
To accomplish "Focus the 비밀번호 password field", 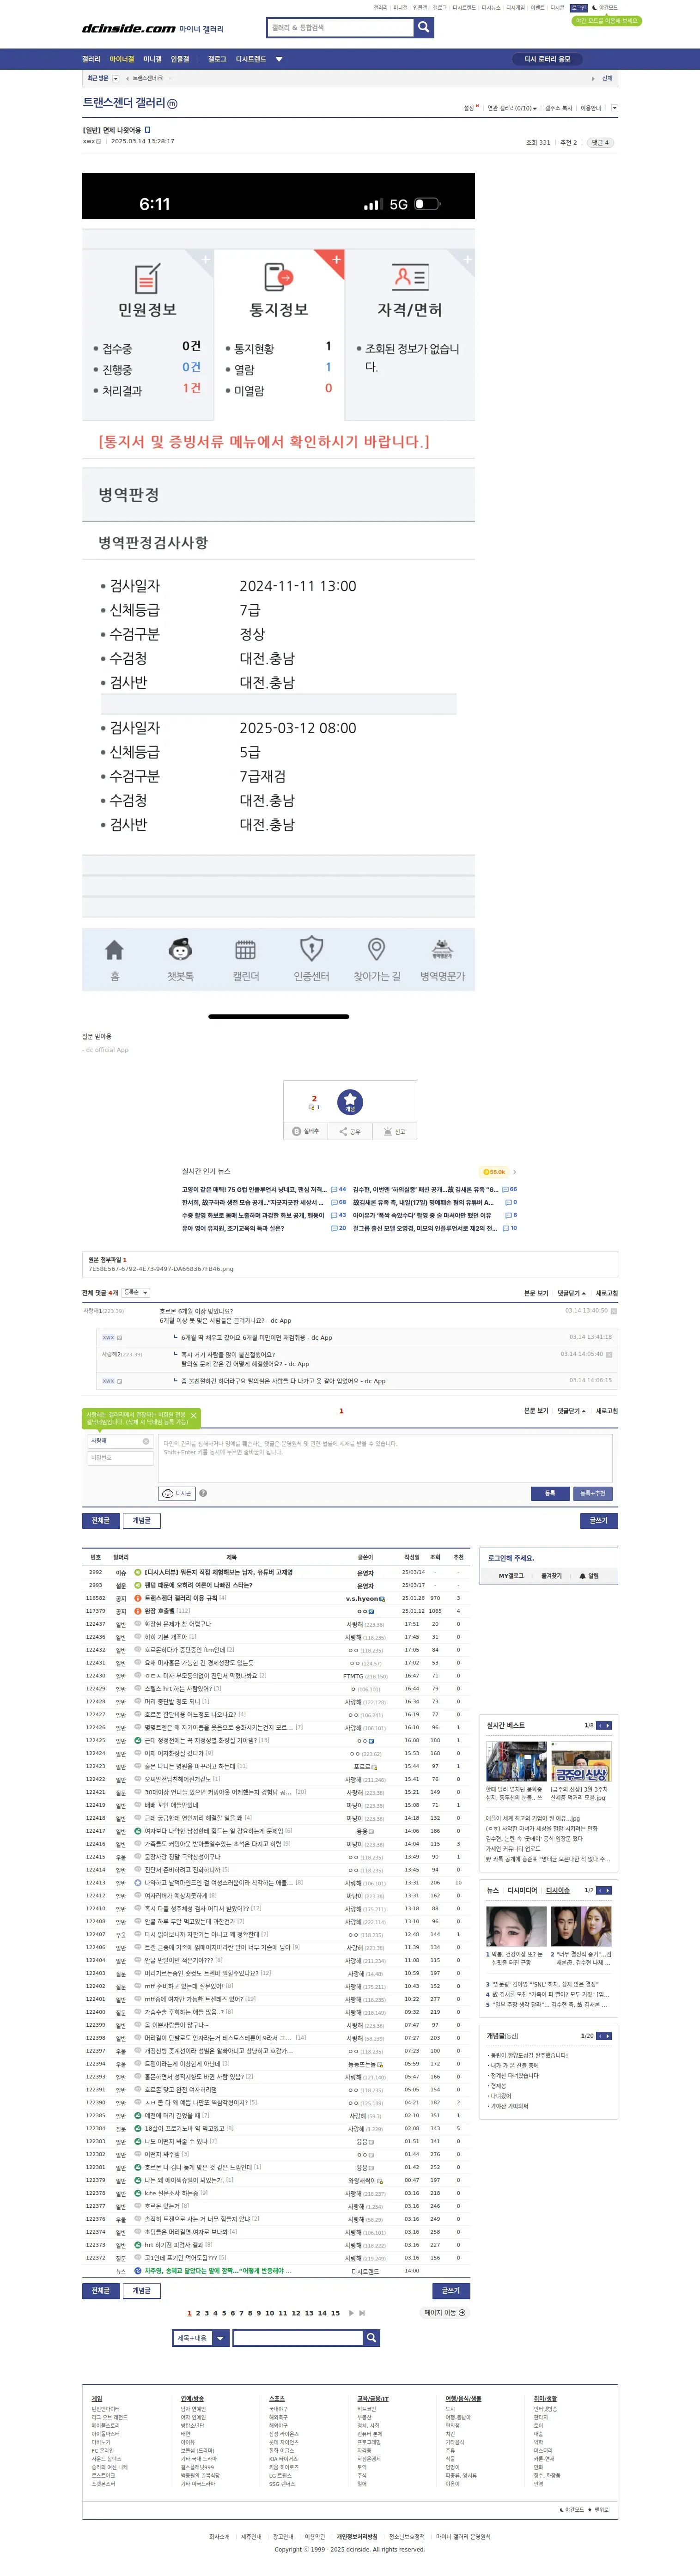I will click(120, 1458).
